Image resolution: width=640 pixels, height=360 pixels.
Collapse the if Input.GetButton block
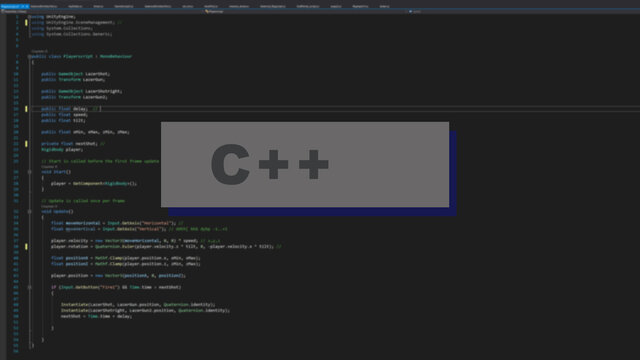tap(29, 287)
